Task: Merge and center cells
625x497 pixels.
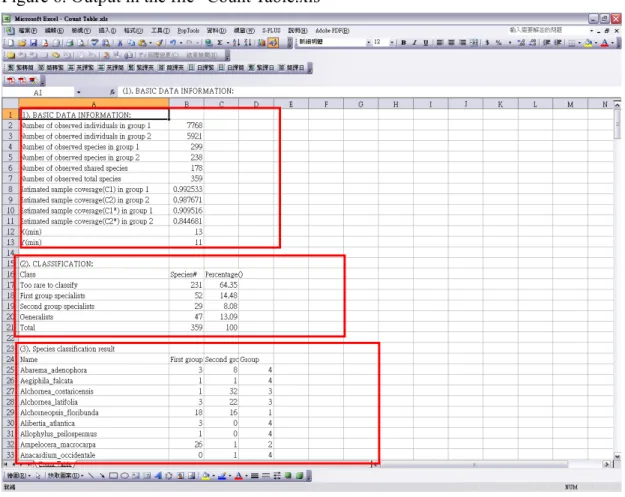Action: 474,43
